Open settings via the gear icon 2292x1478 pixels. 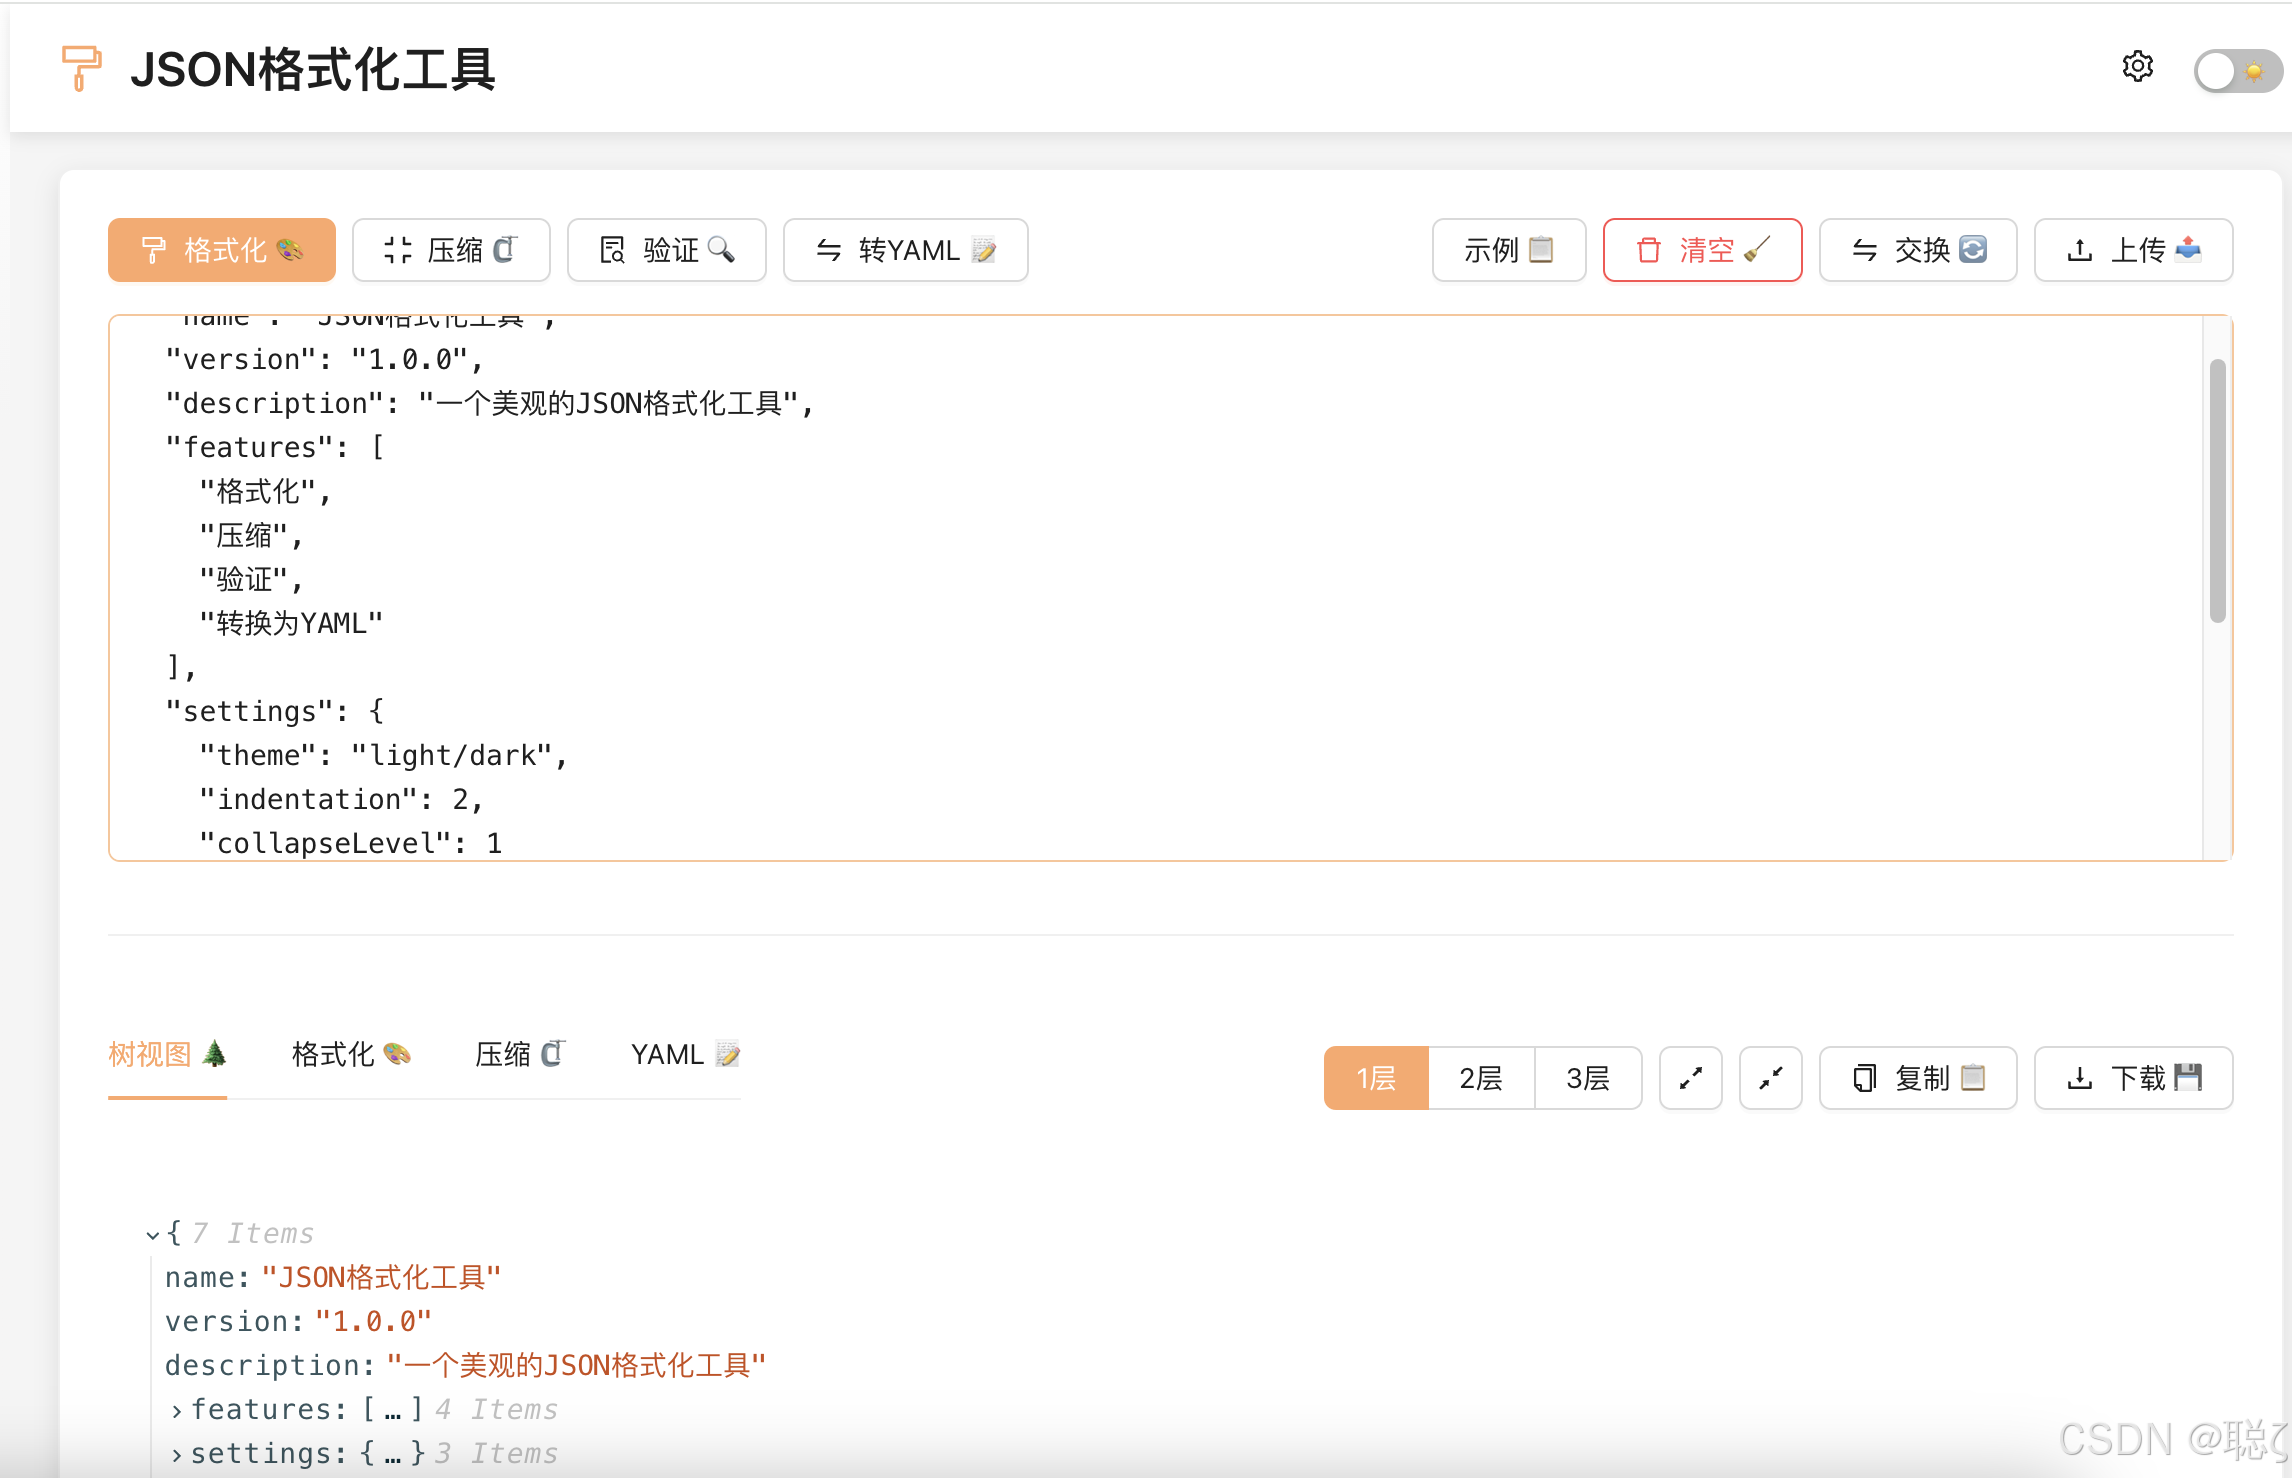click(x=2137, y=68)
